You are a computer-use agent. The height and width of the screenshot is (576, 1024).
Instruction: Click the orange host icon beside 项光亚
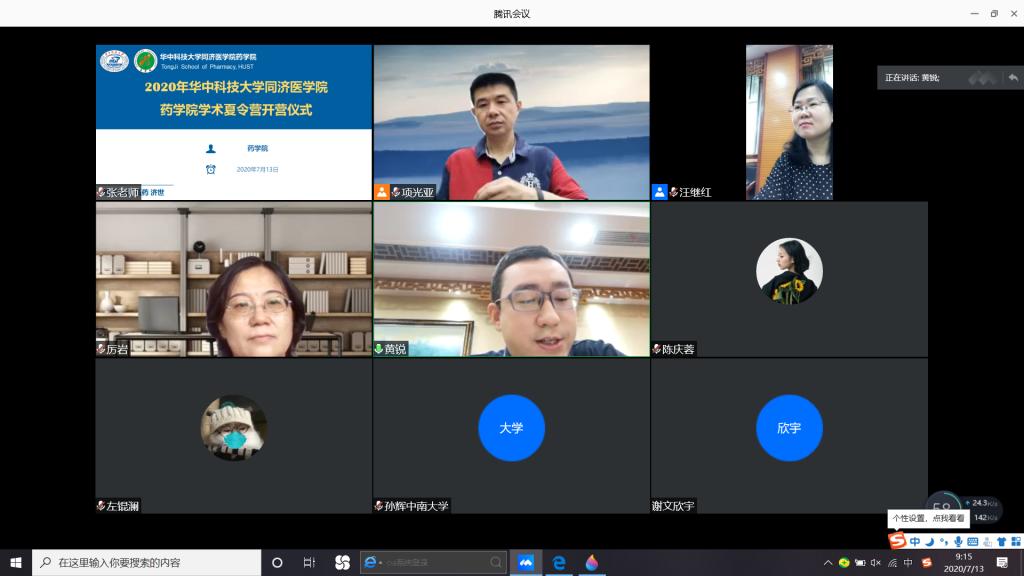coord(382,192)
